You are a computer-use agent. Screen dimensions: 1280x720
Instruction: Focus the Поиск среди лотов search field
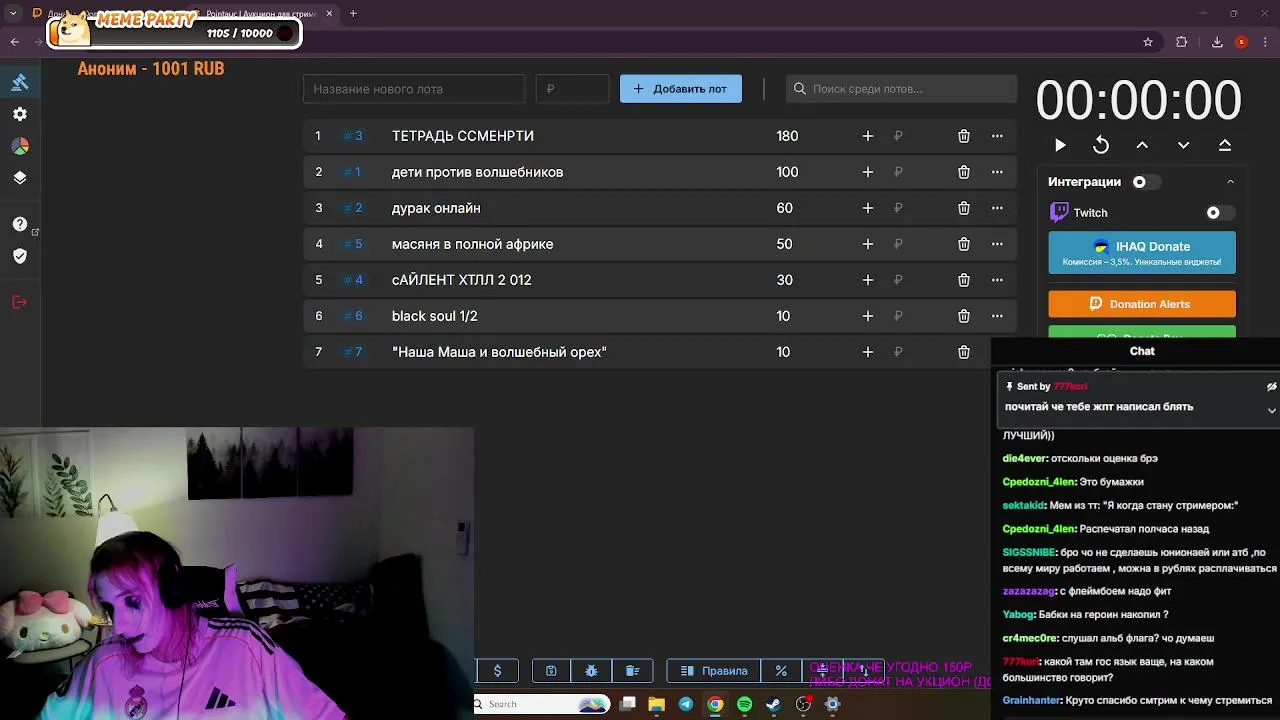(x=901, y=89)
